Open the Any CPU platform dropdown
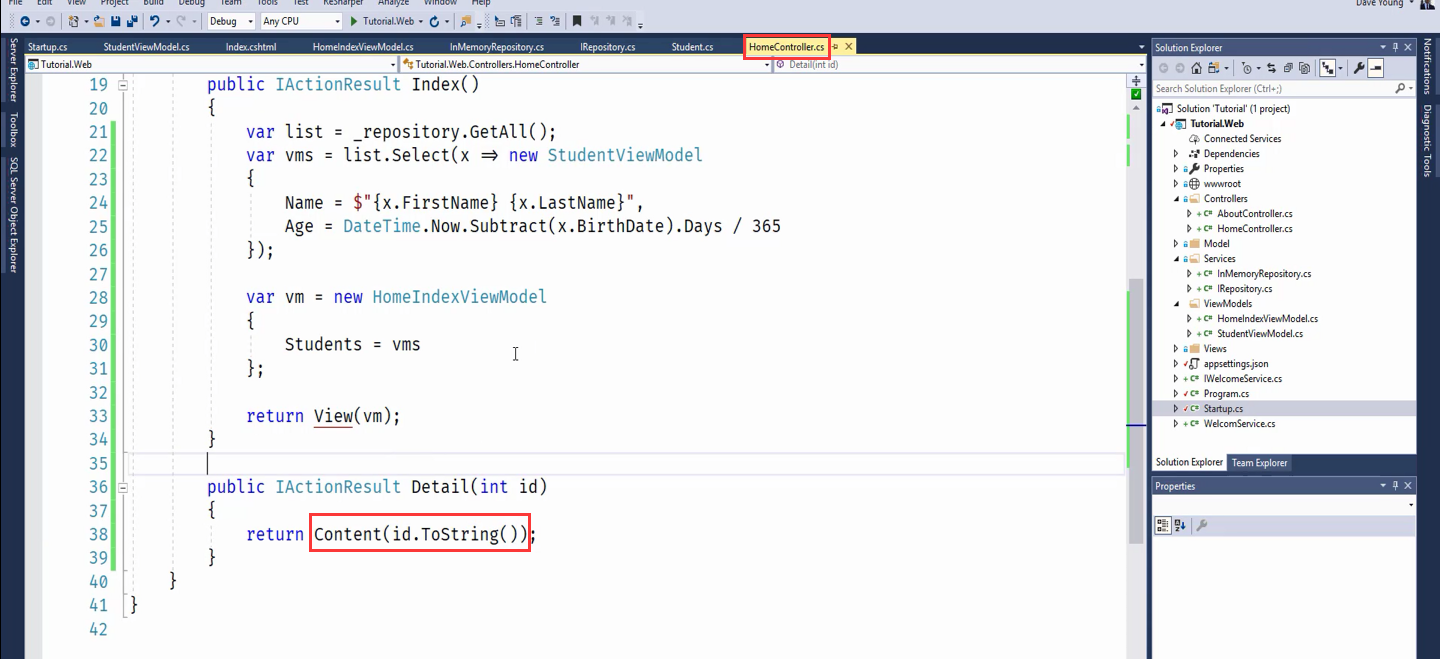Screen dimensions: 1440x659 [300, 21]
